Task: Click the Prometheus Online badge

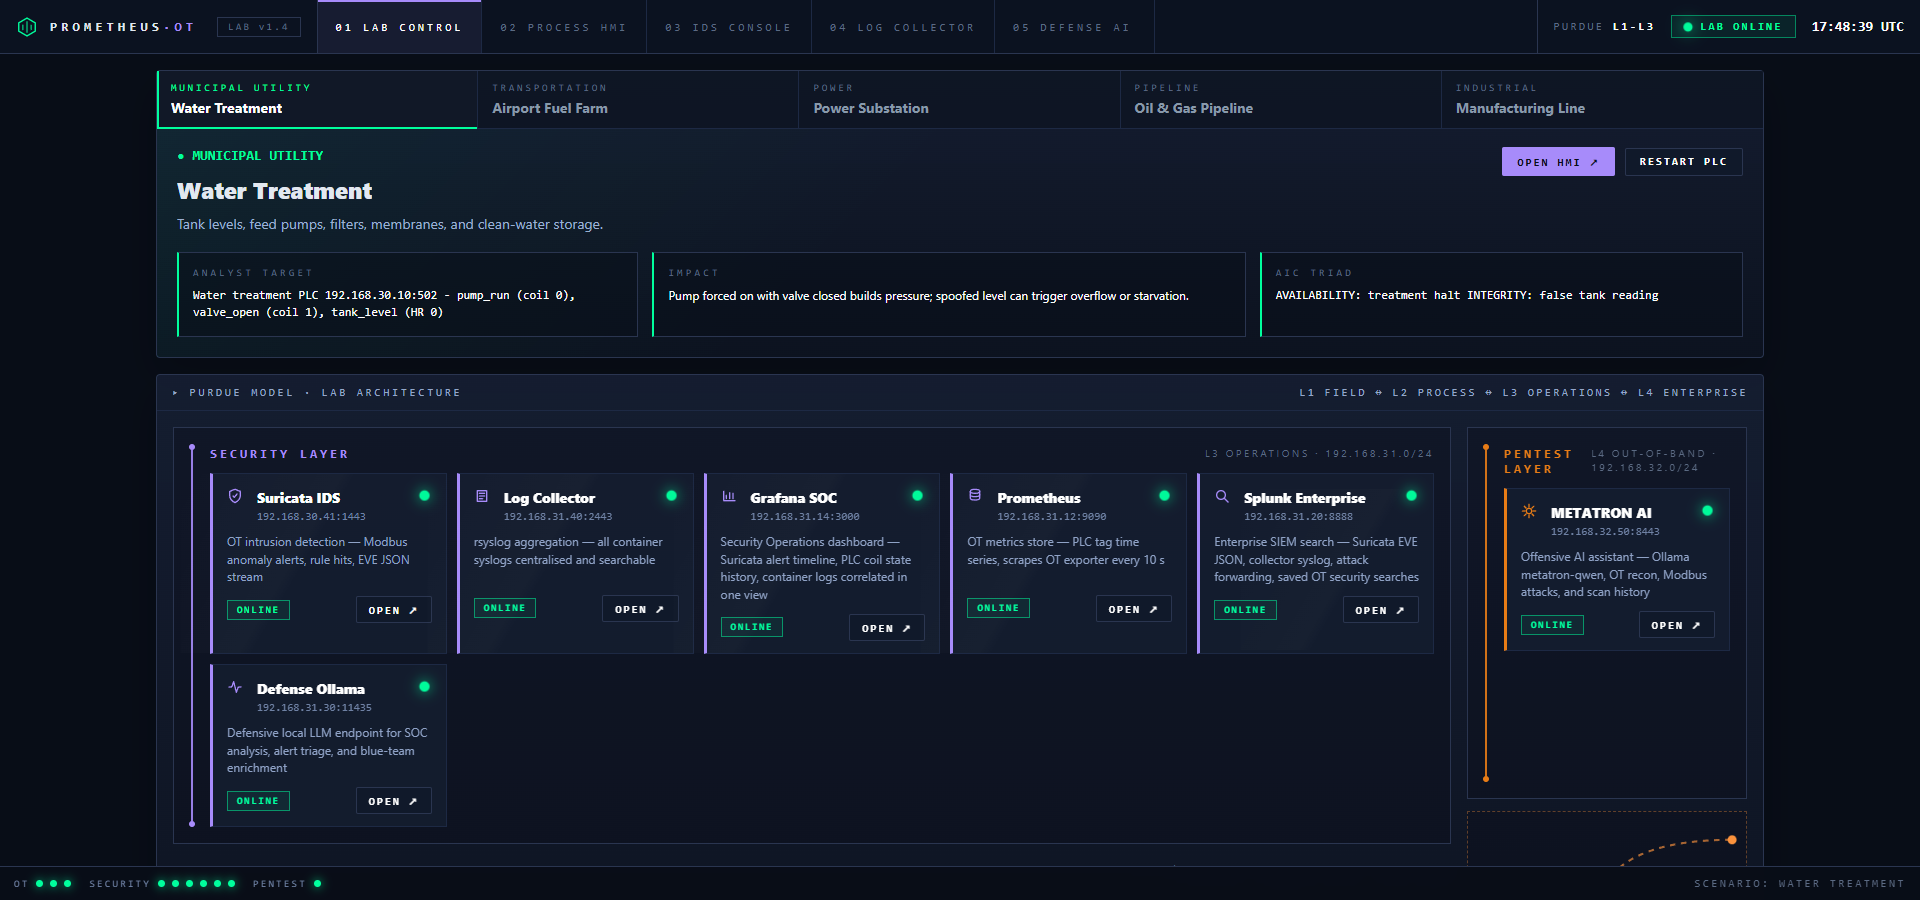Action: [x=998, y=608]
